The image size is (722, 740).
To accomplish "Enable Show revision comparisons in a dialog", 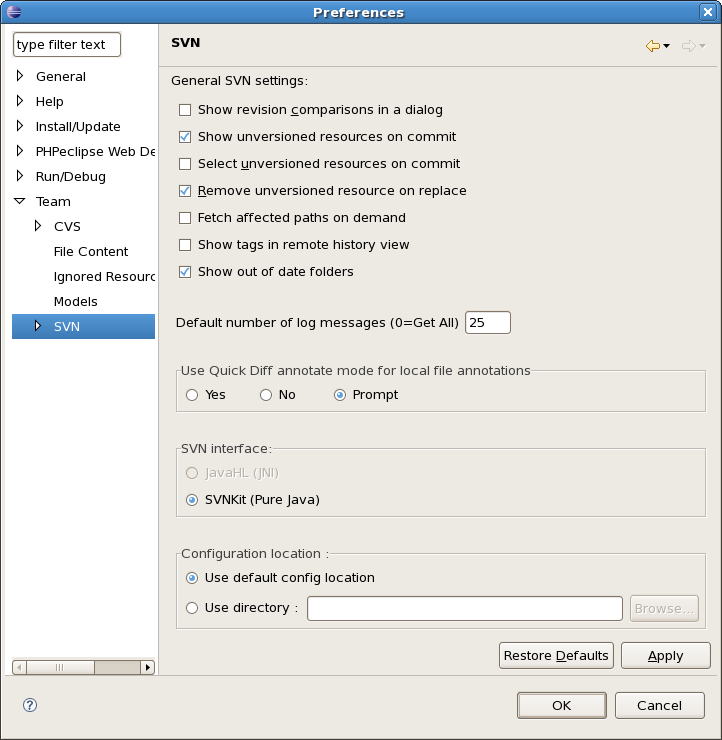I will coord(185,110).
